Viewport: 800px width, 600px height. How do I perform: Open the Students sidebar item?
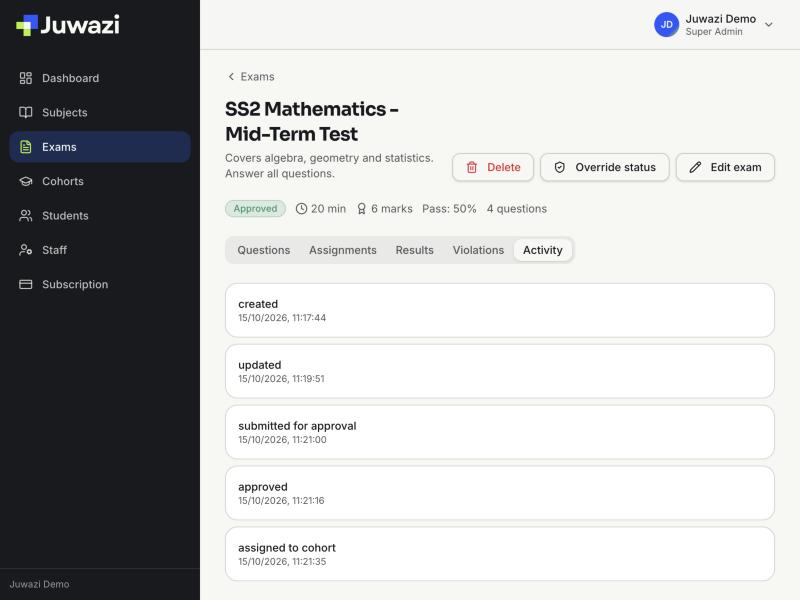tap(100, 216)
